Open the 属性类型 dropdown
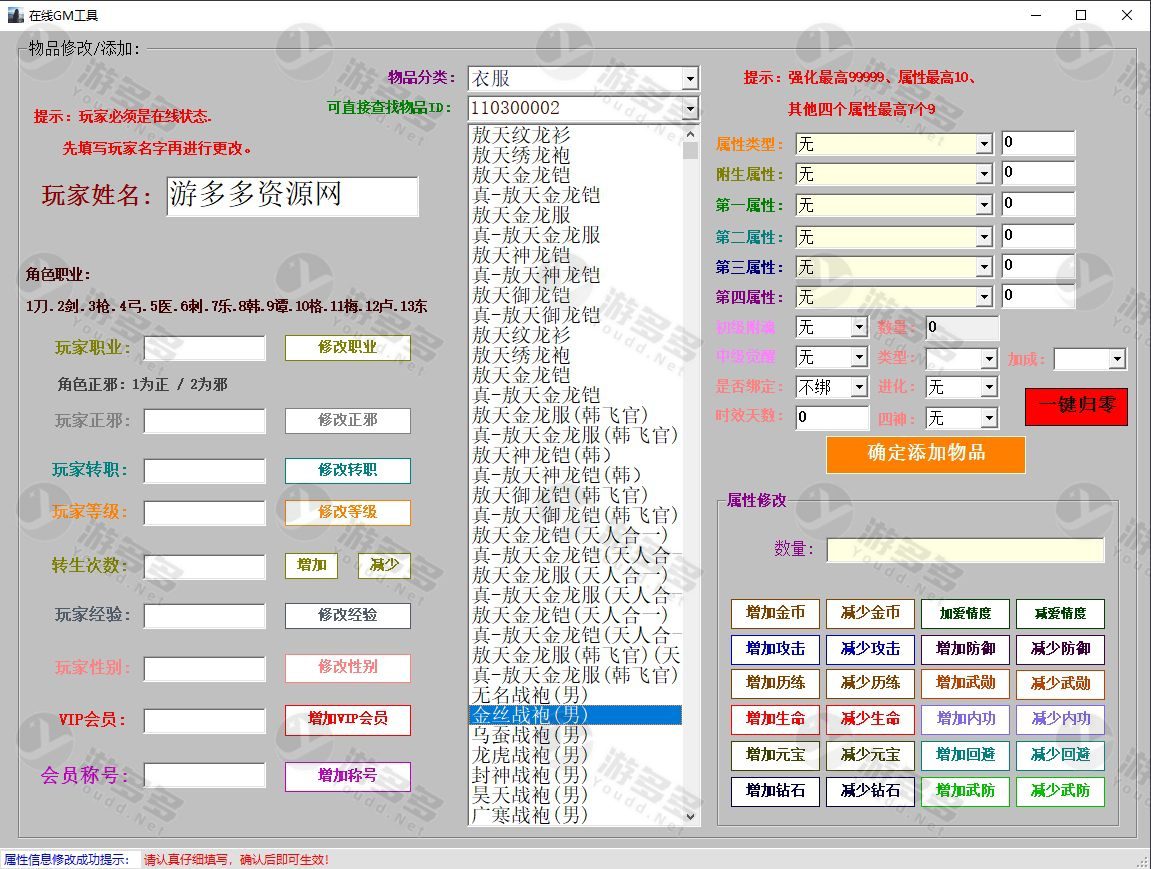 [983, 144]
